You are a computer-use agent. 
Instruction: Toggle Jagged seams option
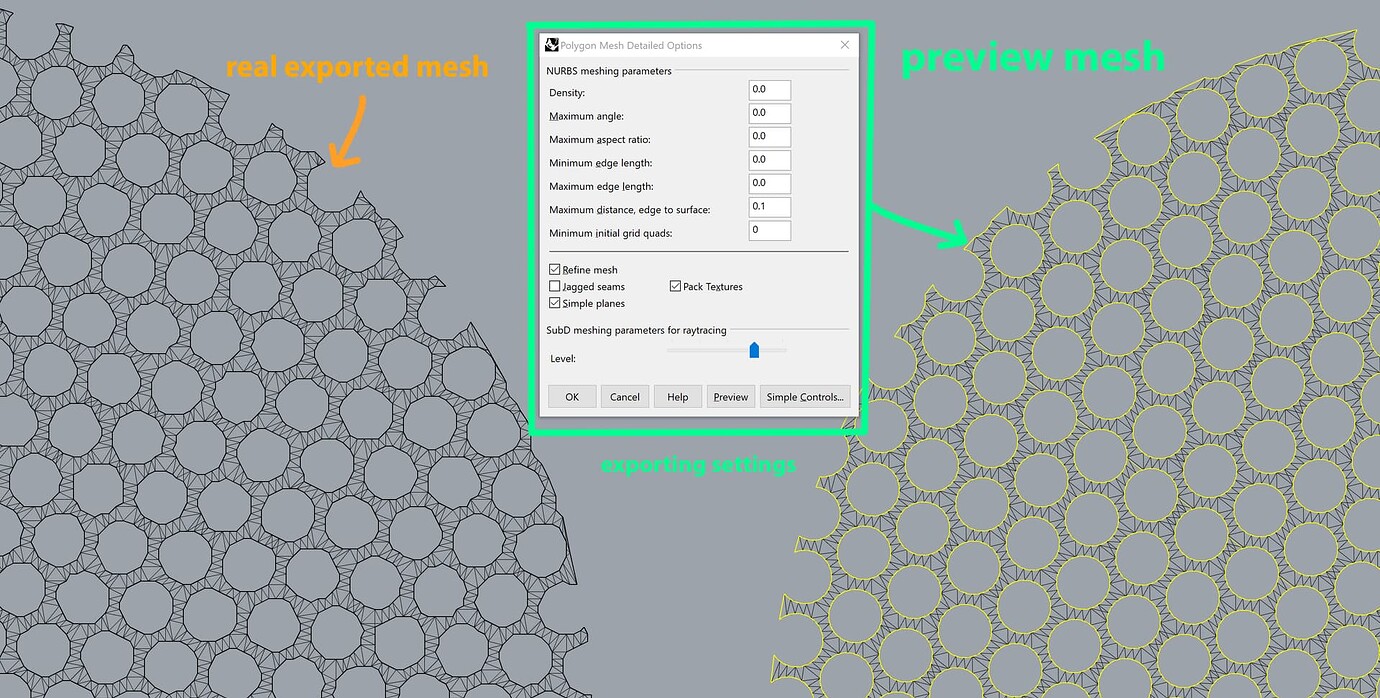tap(555, 286)
